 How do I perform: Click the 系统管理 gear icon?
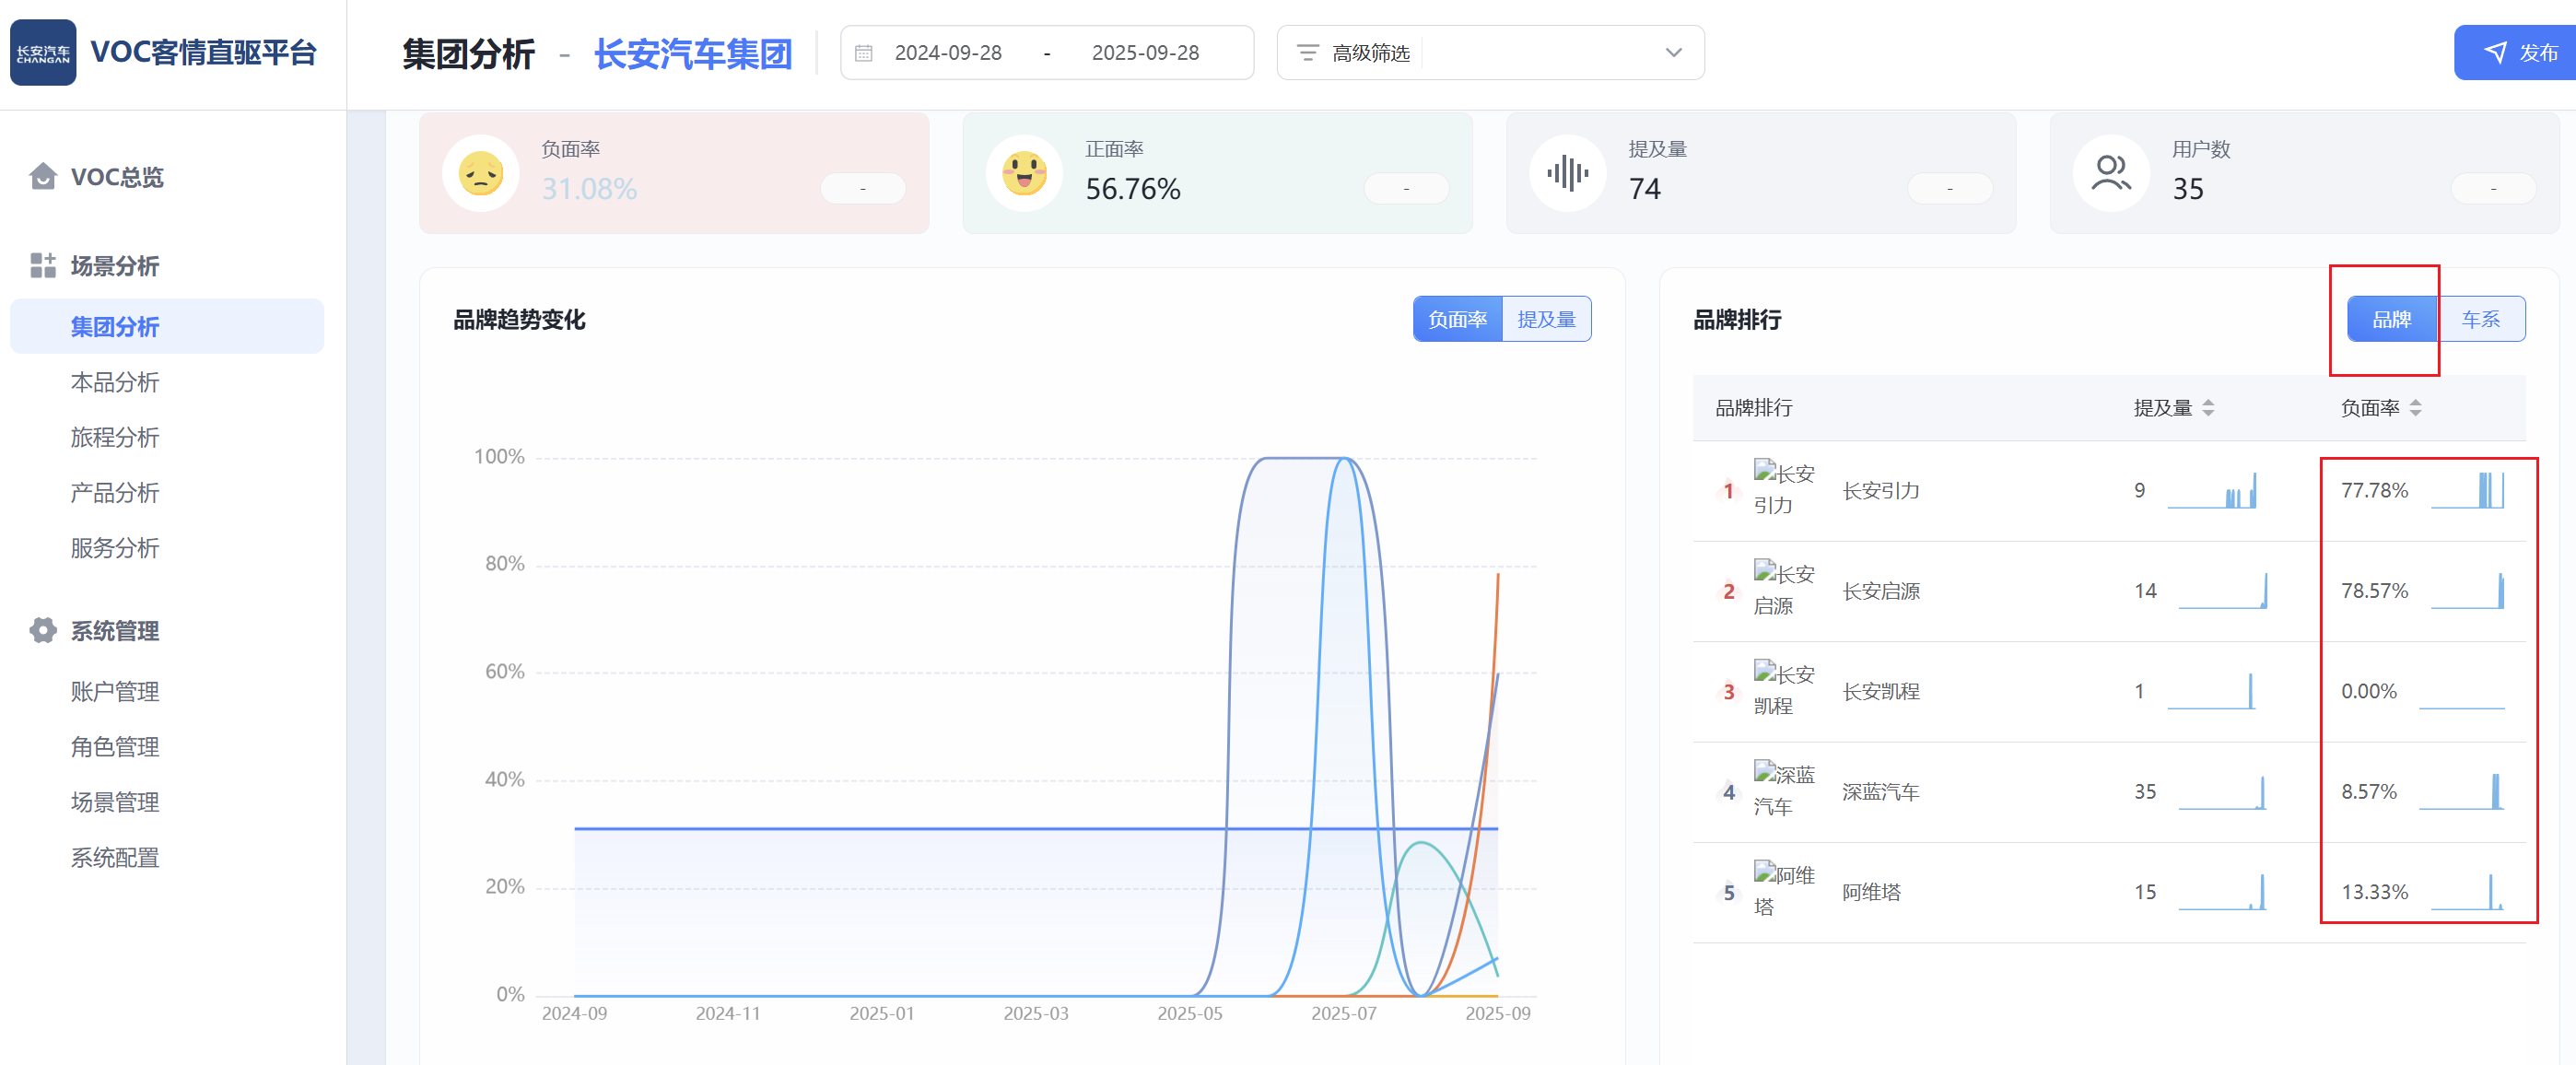coord(43,630)
